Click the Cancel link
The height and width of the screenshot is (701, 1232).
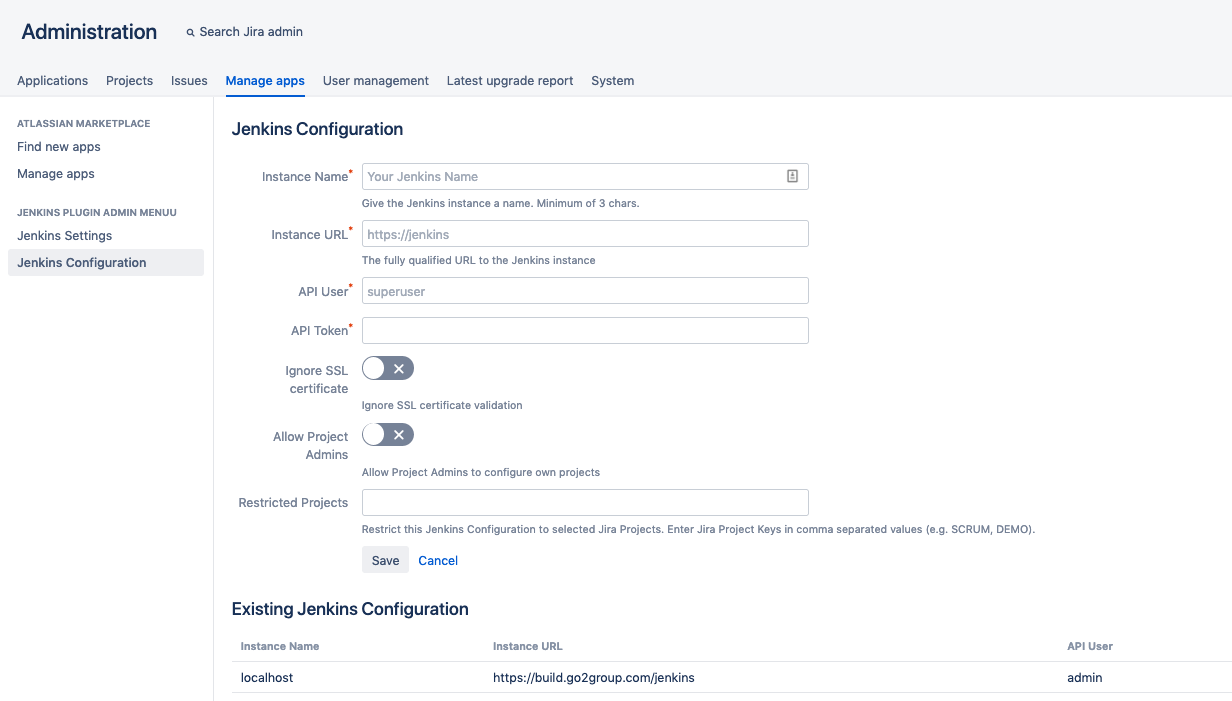coord(437,560)
